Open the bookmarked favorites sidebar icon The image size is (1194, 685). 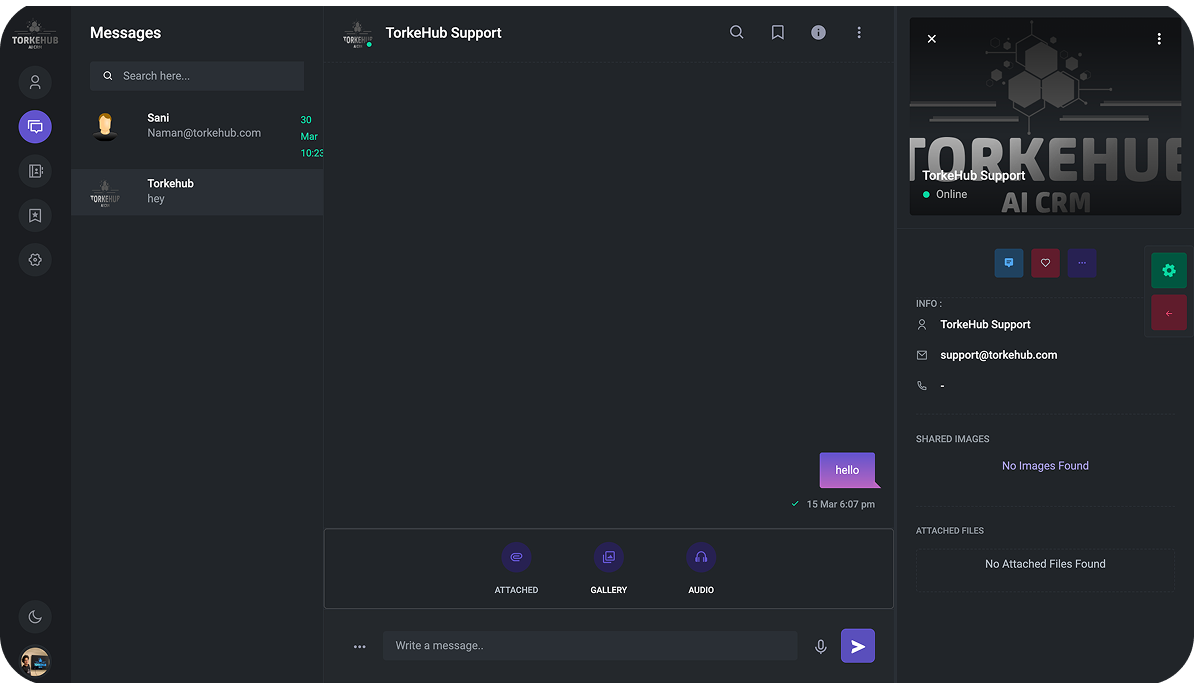[x=35, y=215]
